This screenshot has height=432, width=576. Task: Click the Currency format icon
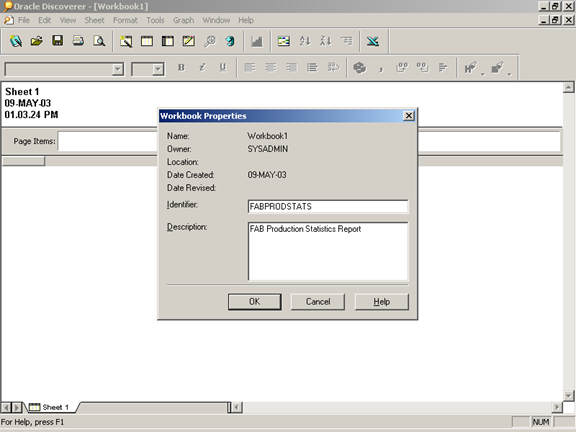360,68
